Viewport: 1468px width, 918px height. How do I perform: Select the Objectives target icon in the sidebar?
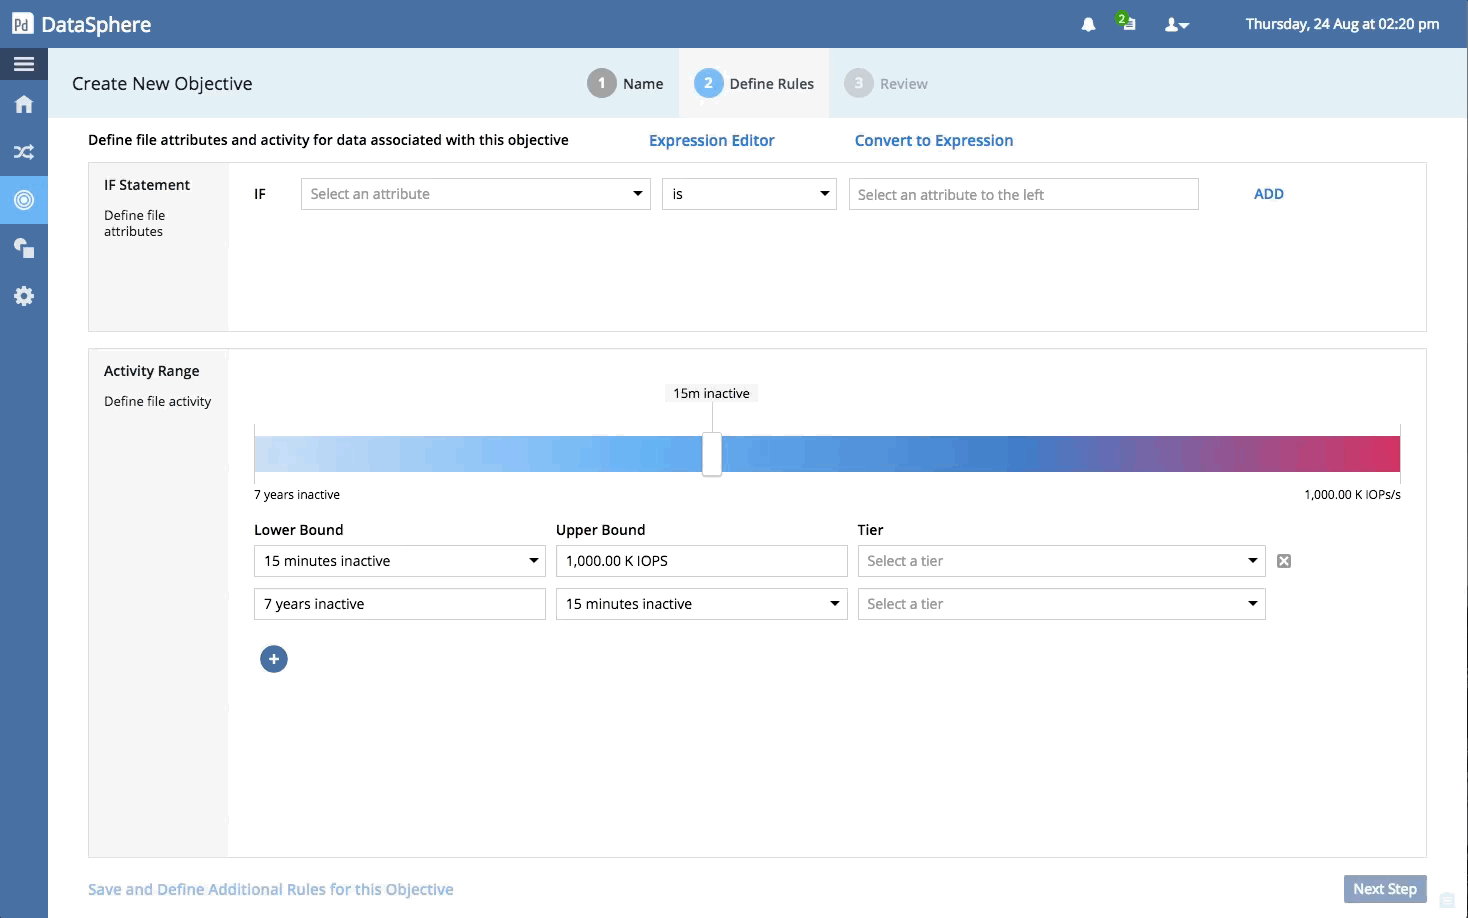pos(24,200)
